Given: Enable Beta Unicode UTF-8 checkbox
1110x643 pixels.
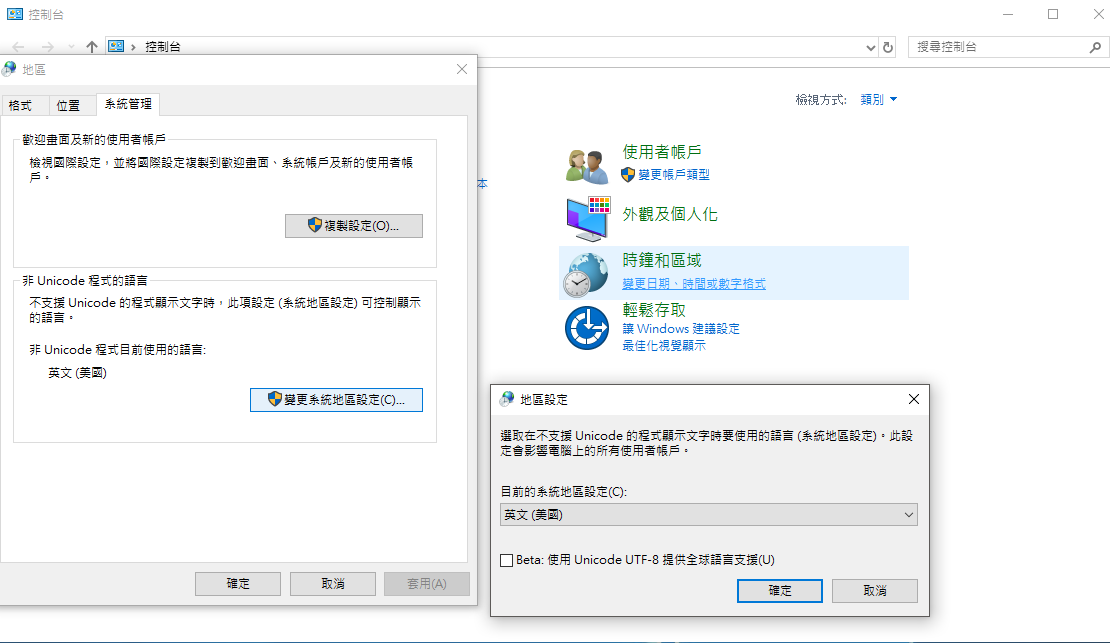Looking at the screenshot, I should [507, 560].
